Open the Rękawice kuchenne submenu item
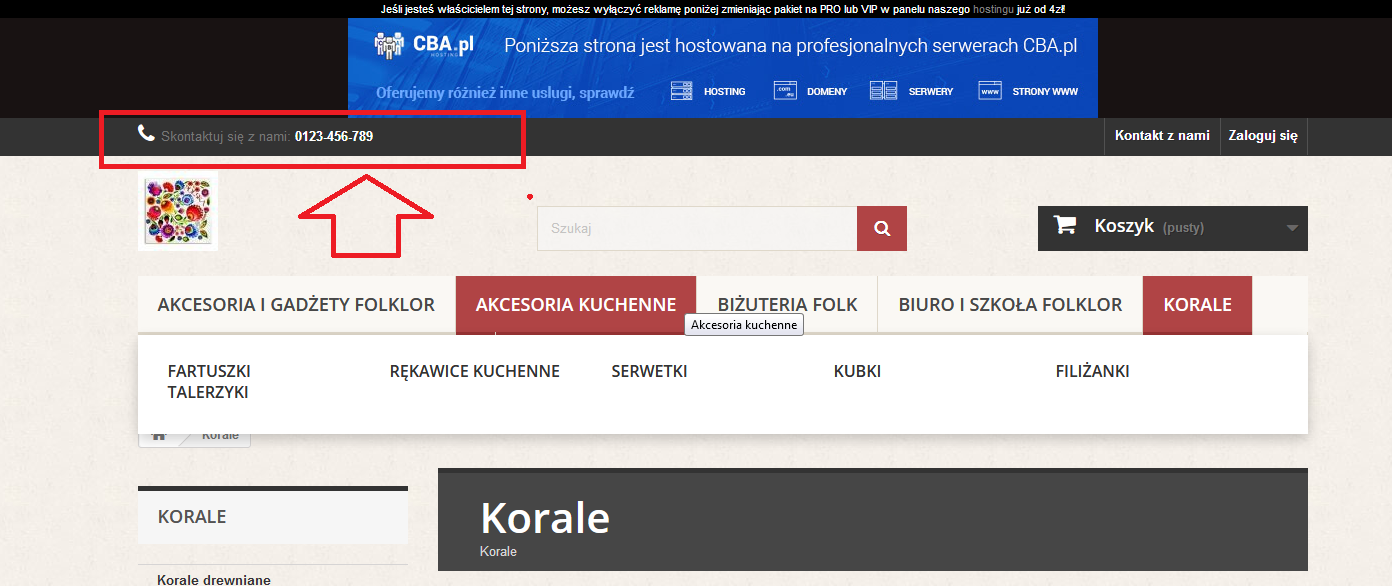1392x586 pixels. [475, 371]
